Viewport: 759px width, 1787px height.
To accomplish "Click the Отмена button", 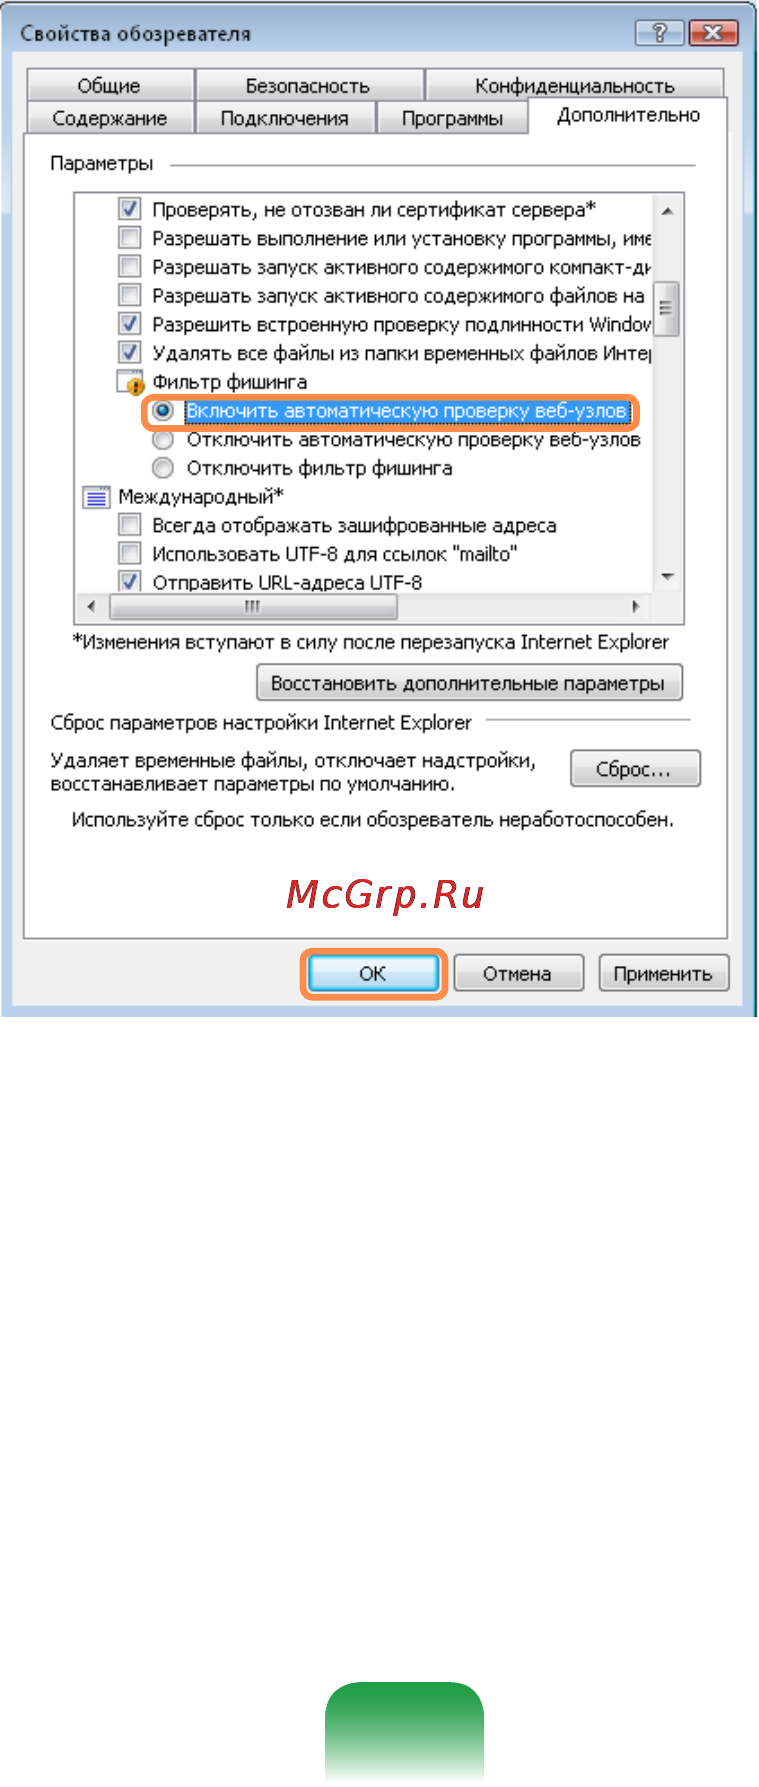I will 518,973.
